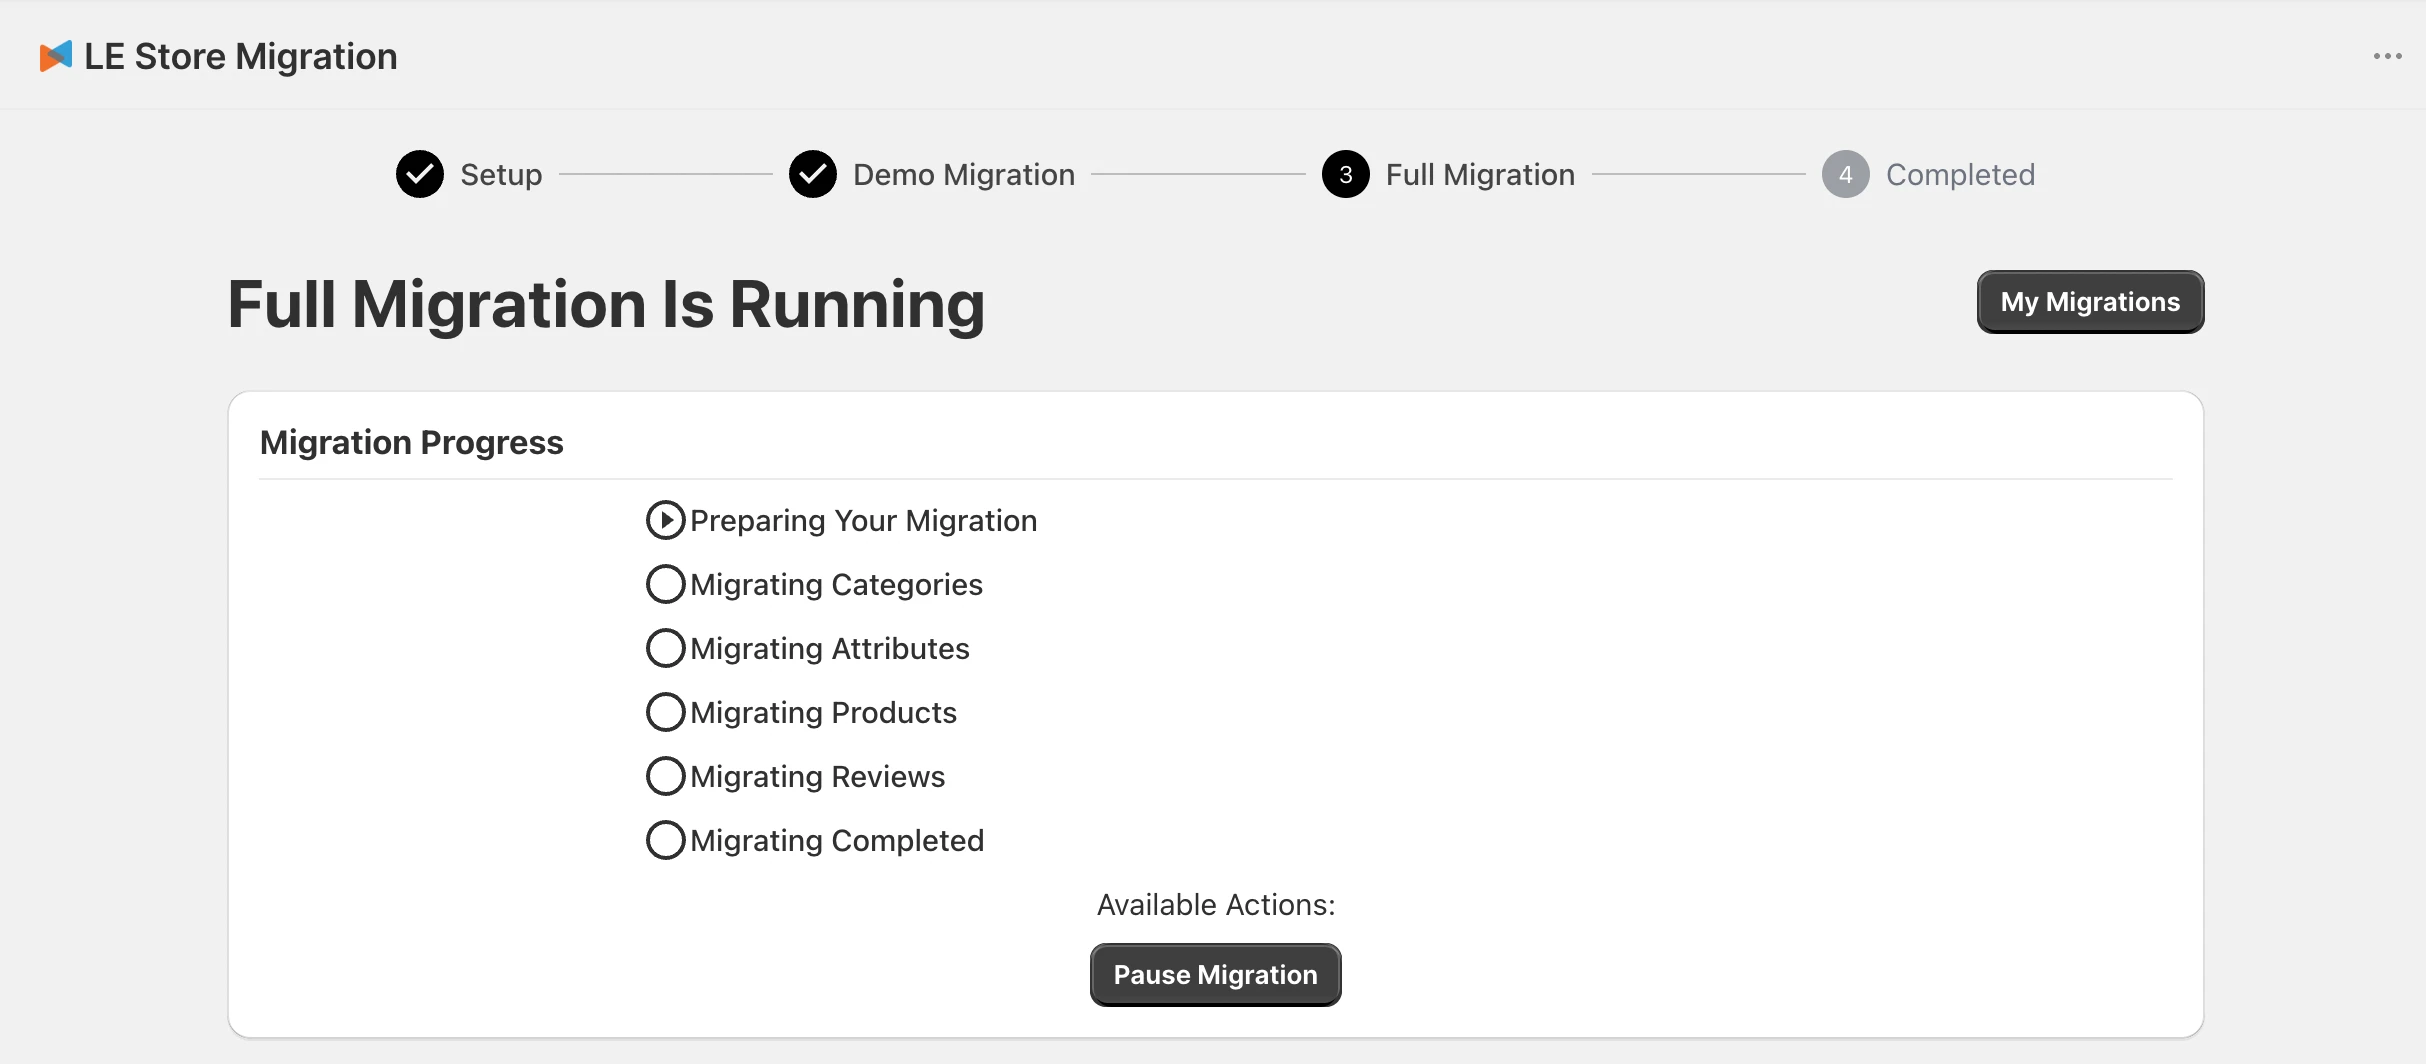Click the Migrating Products progress marker

click(x=665, y=711)
